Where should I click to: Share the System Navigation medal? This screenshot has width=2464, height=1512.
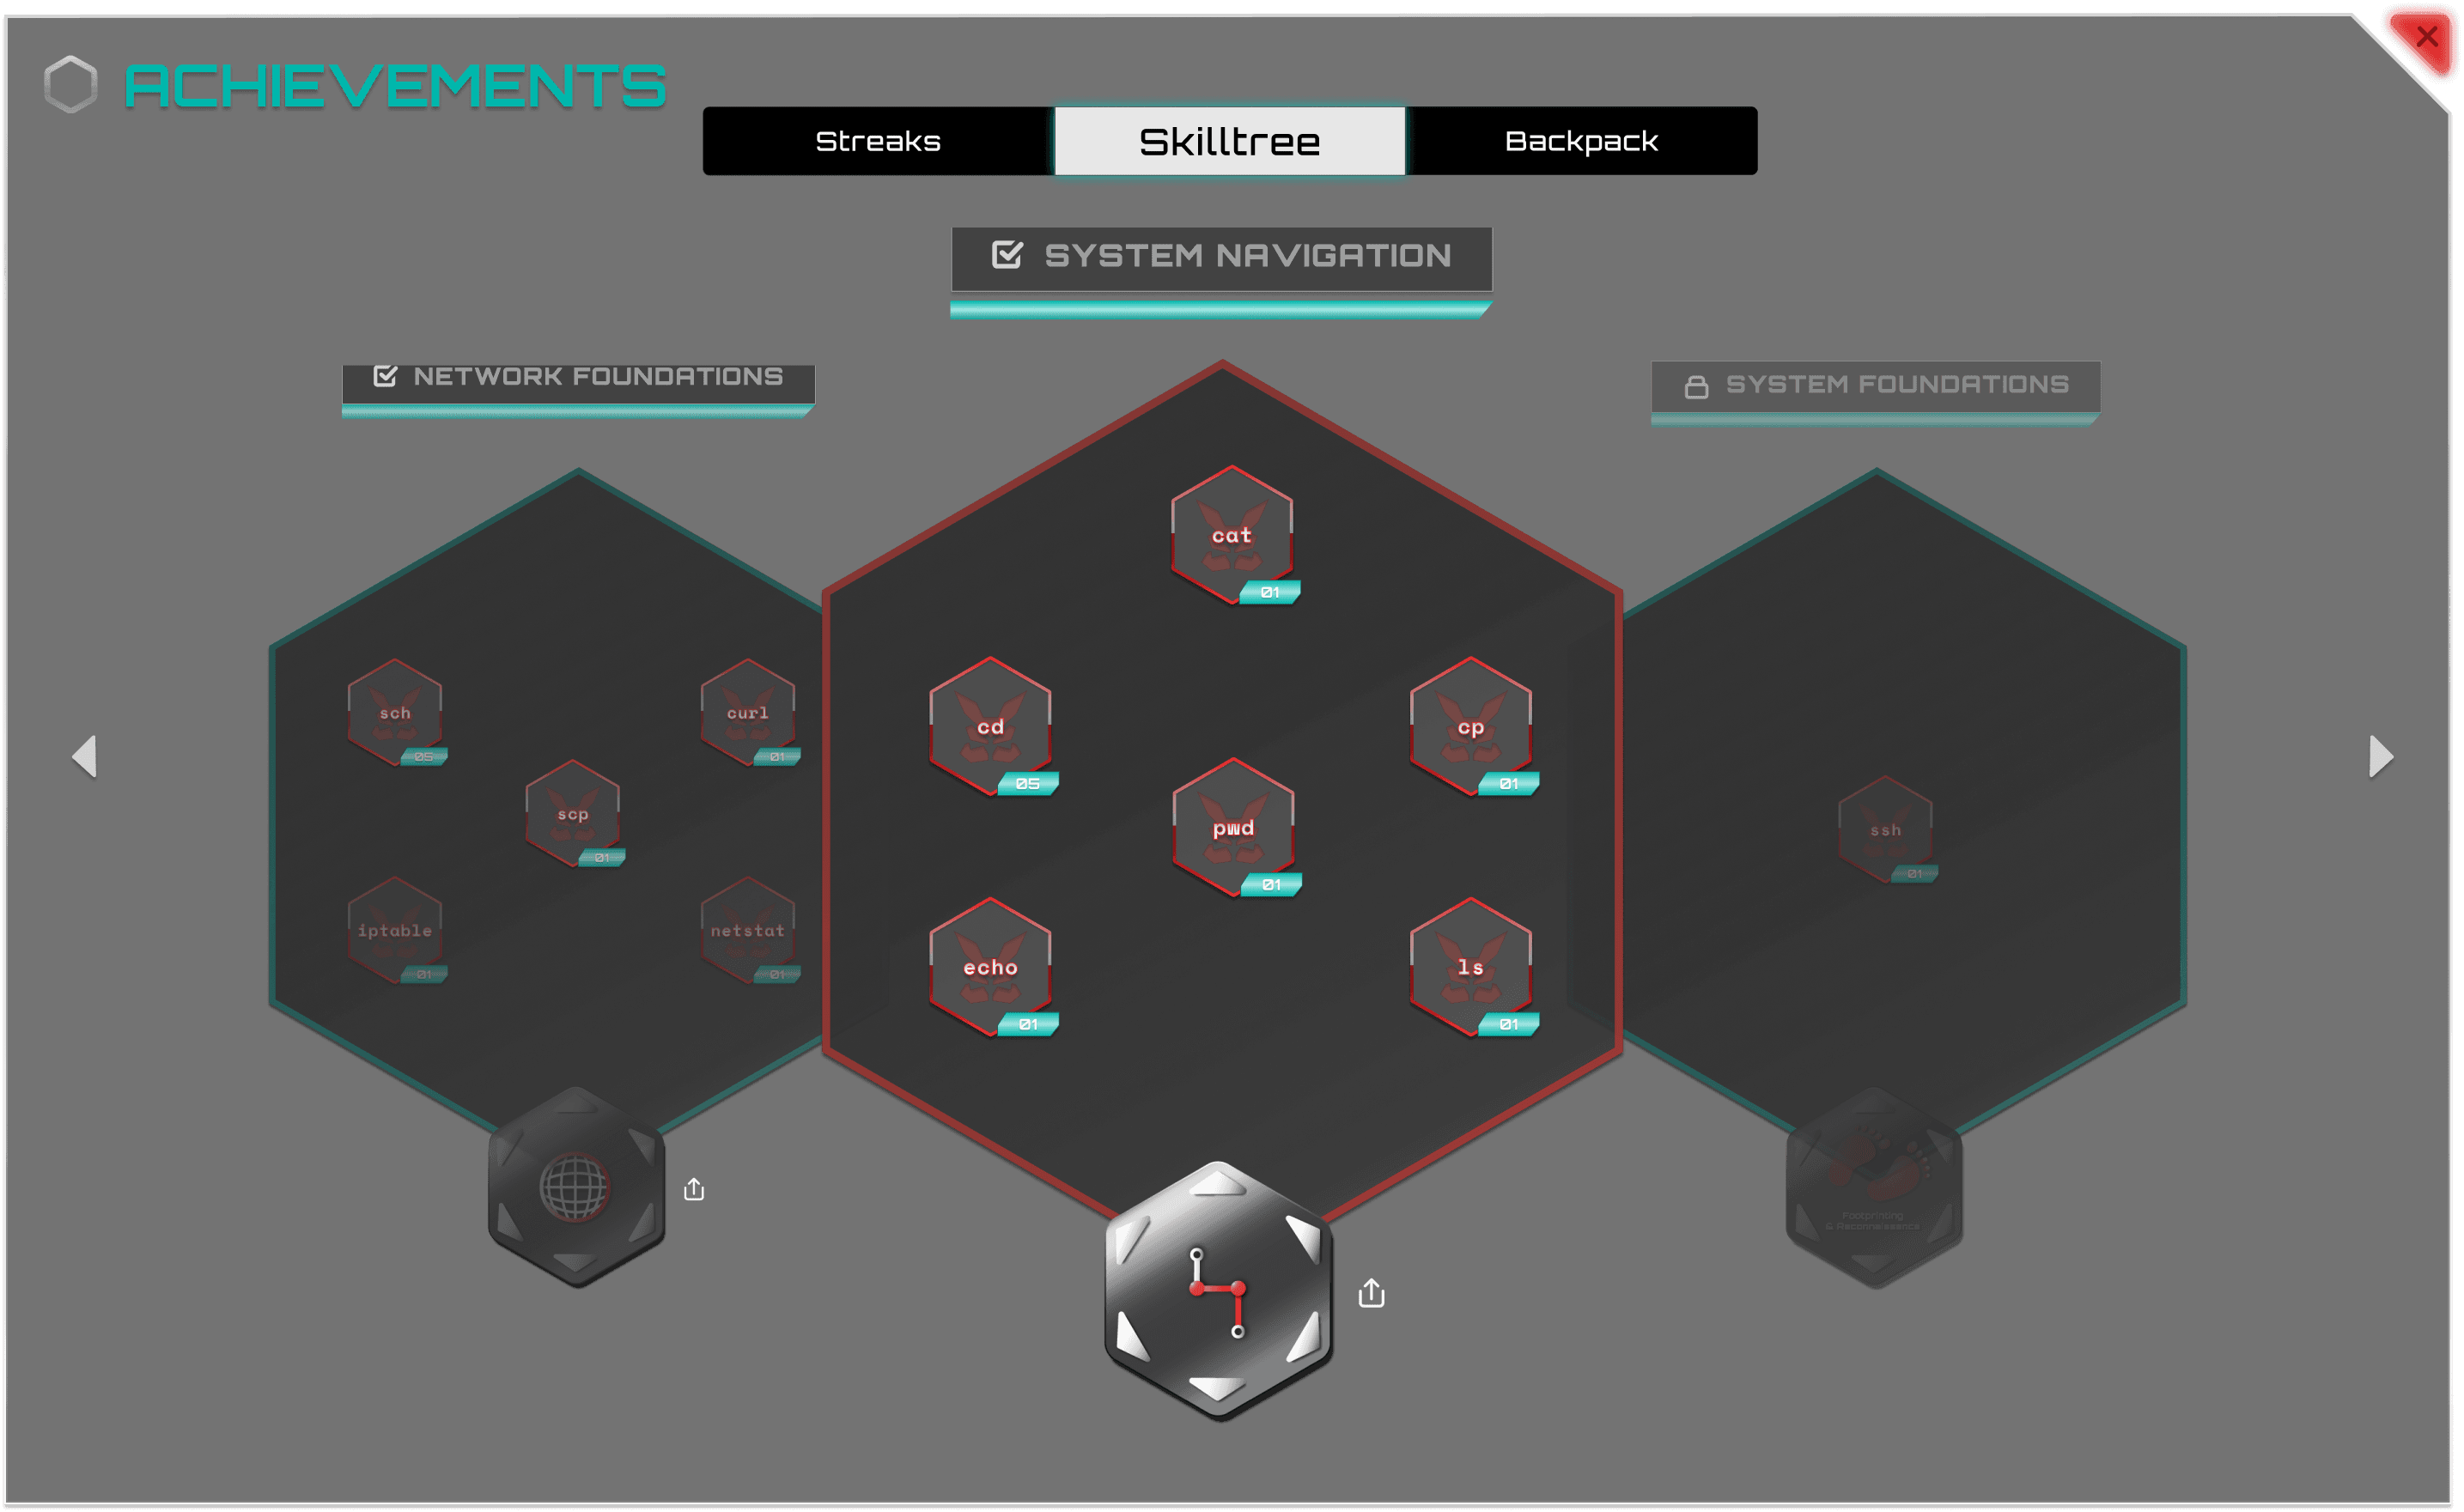click(x=1371, y=1293)
